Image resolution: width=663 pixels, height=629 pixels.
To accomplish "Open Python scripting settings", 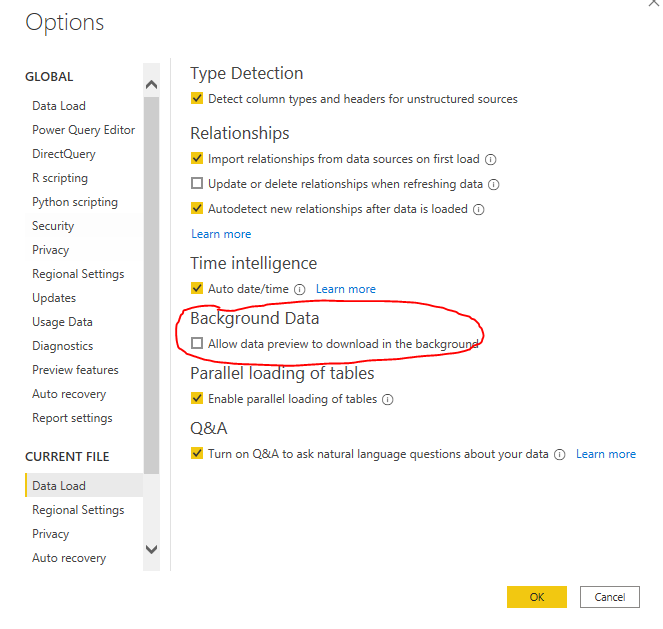I will point(75,202).
